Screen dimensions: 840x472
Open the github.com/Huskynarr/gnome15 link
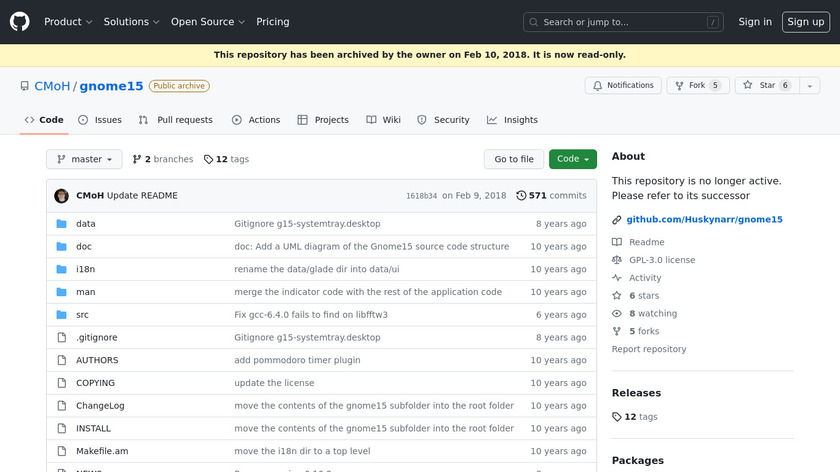[x=704, y=219]
